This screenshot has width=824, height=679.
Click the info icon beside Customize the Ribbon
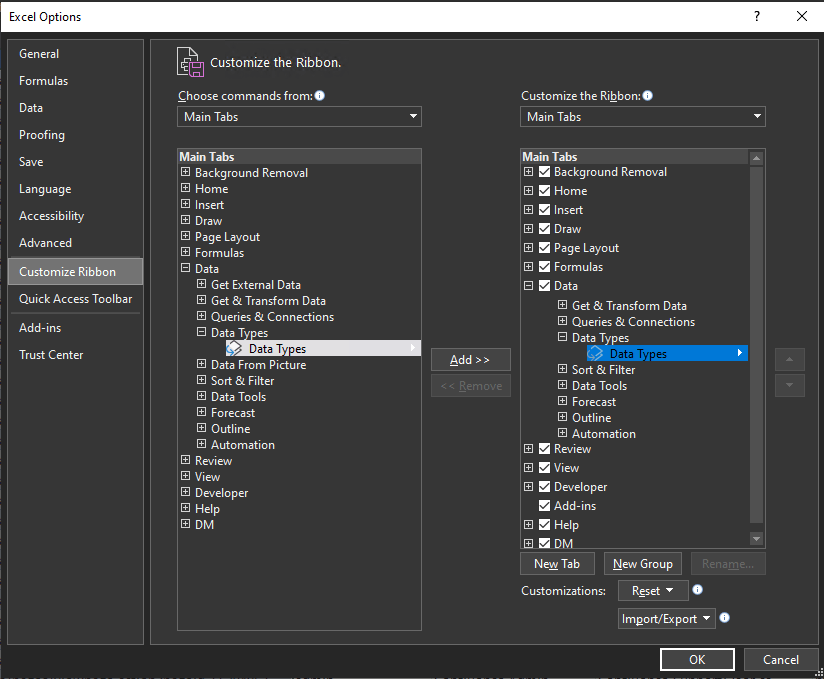(647, 96)
